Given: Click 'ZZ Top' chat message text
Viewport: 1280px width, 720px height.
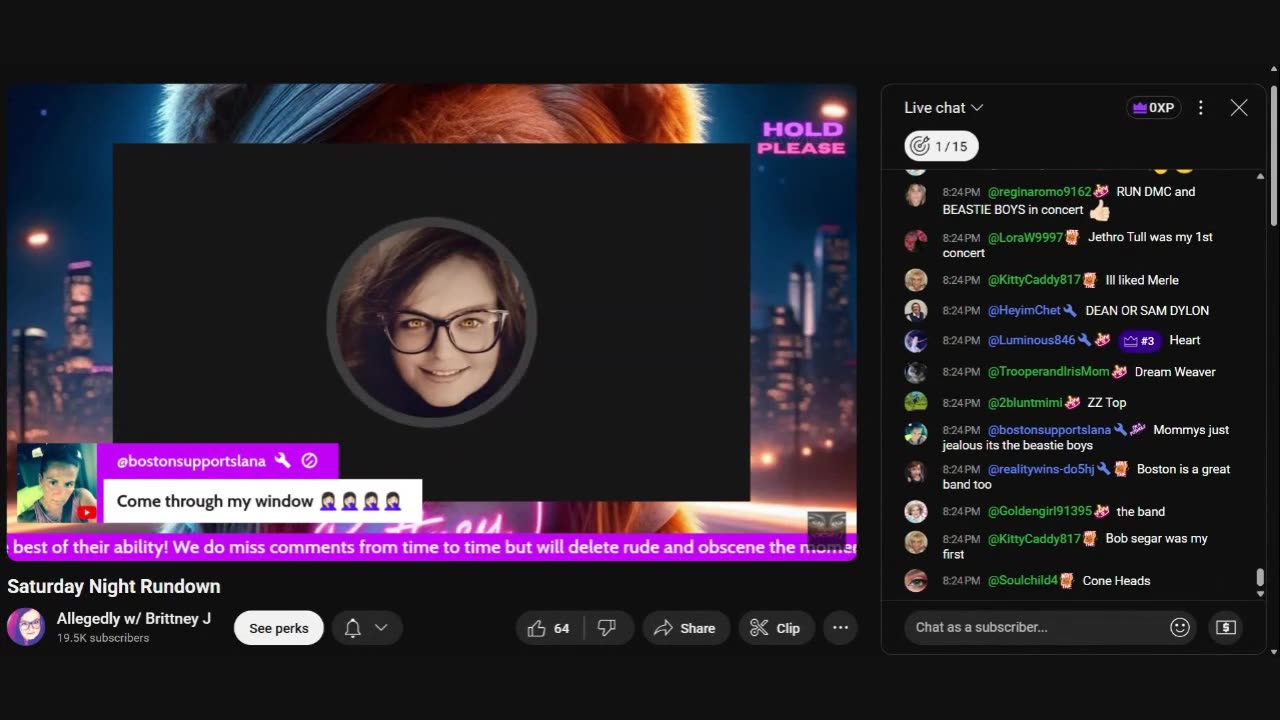Looking at the screenshot, I should click(1107, 403).
